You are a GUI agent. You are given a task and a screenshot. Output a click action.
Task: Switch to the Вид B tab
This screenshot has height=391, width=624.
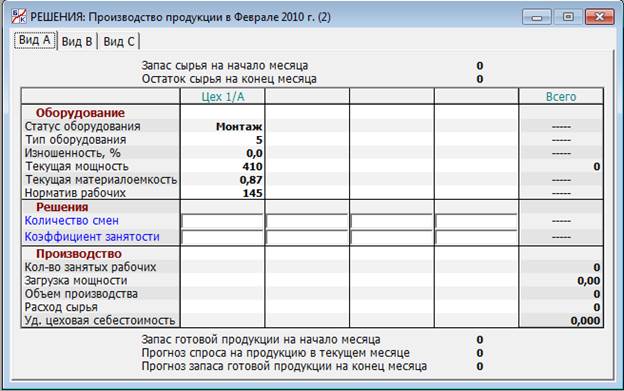click(77, 41)
